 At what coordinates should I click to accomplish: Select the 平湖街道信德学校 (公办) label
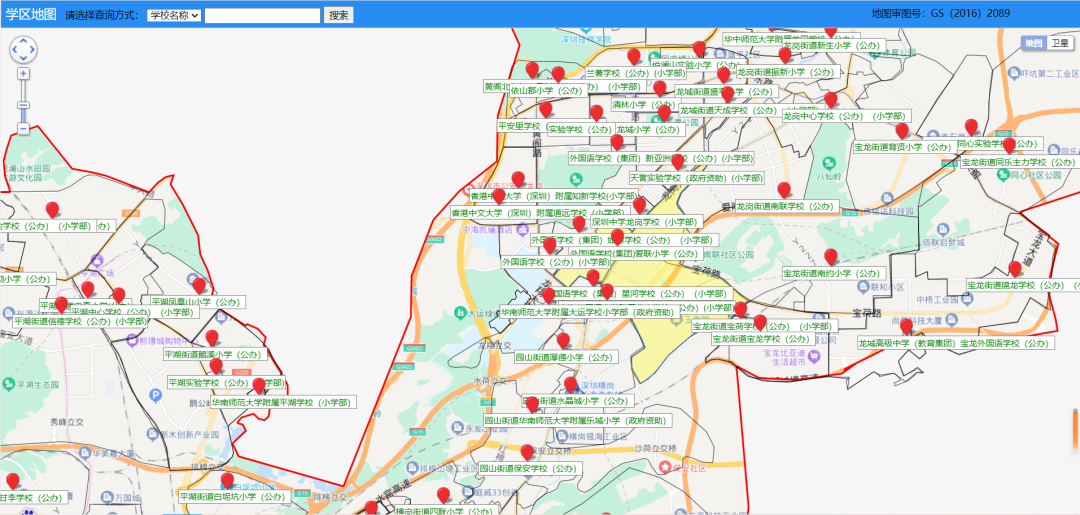click(x=81, y=321)
